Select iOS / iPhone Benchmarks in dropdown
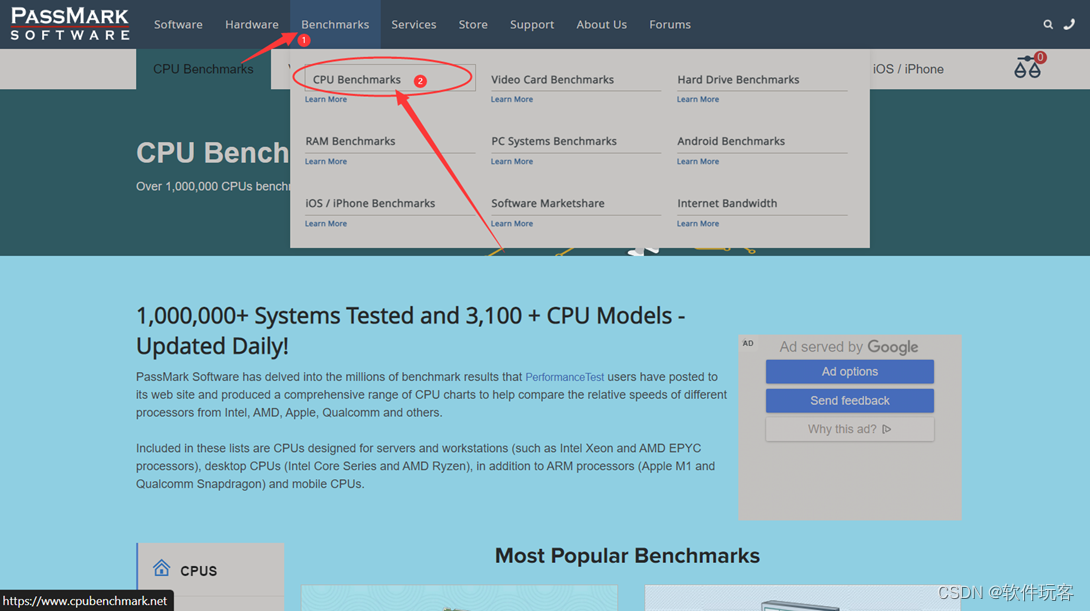 click(x=370, y=203)
